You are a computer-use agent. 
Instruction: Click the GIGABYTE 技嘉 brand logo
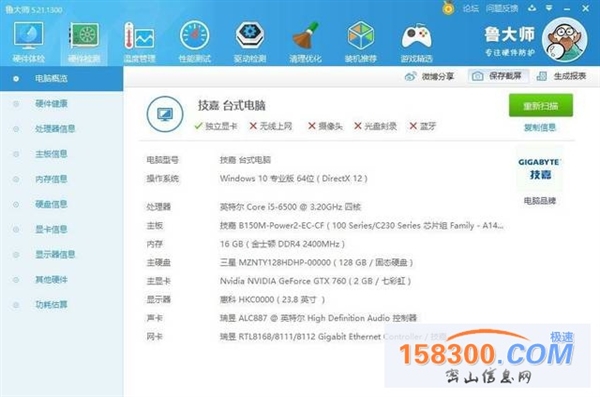(x=540, y=168)
